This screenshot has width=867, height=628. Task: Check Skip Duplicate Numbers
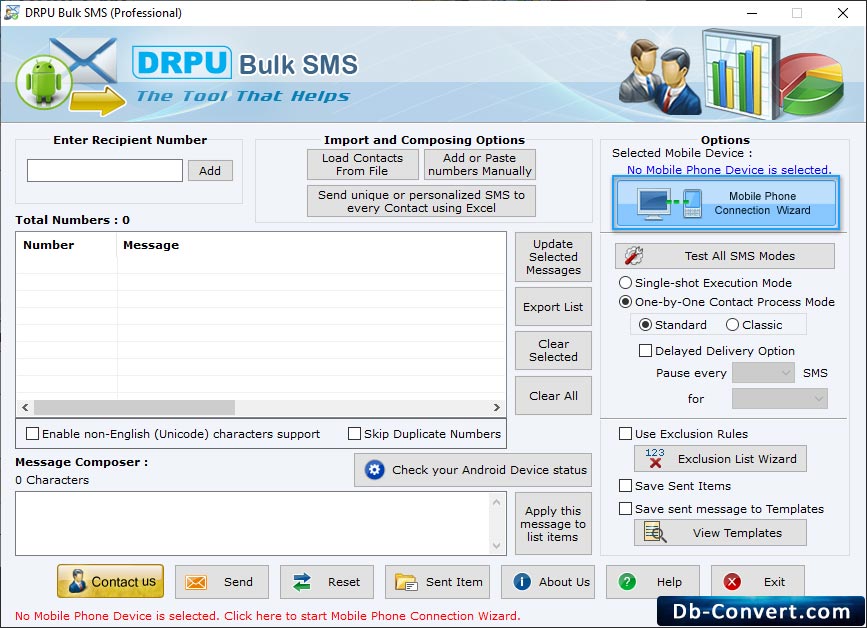pos(354,434)
